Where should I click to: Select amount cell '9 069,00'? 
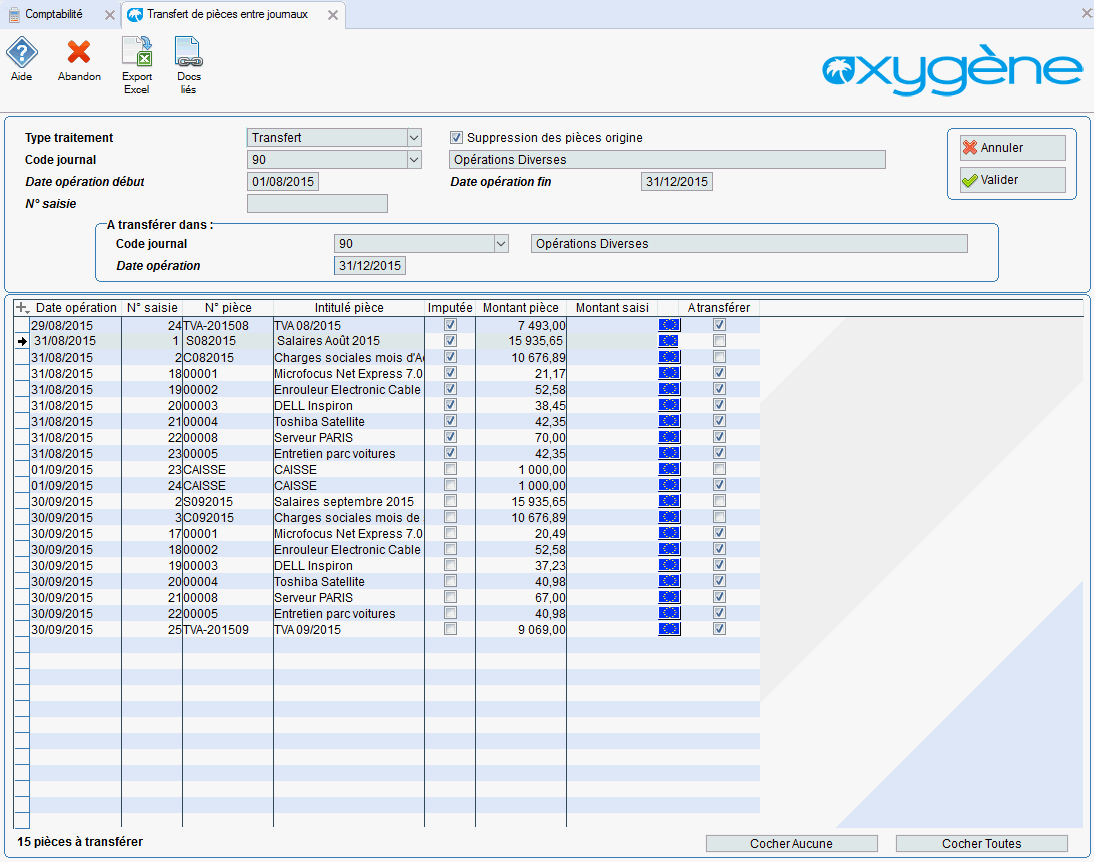[520, 630]
